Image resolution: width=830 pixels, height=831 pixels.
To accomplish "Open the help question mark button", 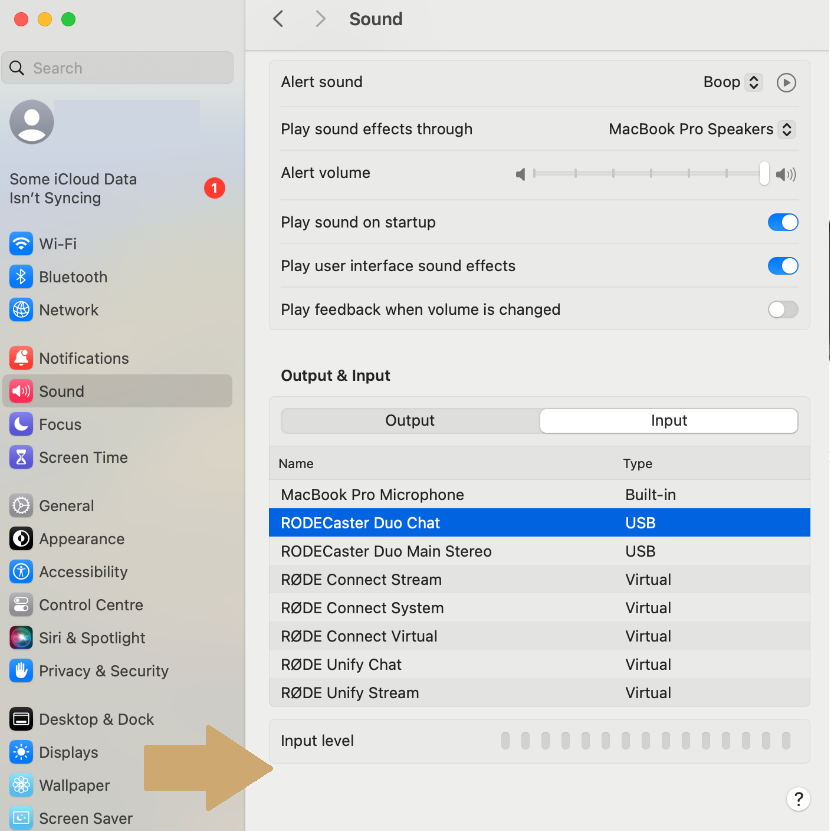I will [798, 799].
